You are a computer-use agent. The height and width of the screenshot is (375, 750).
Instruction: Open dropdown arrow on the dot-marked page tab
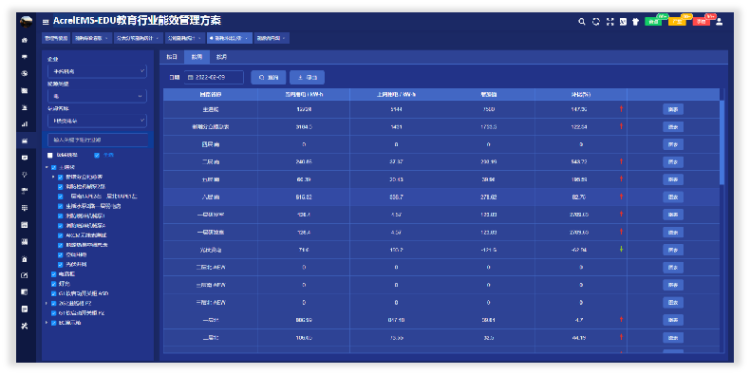coord(246,38)
